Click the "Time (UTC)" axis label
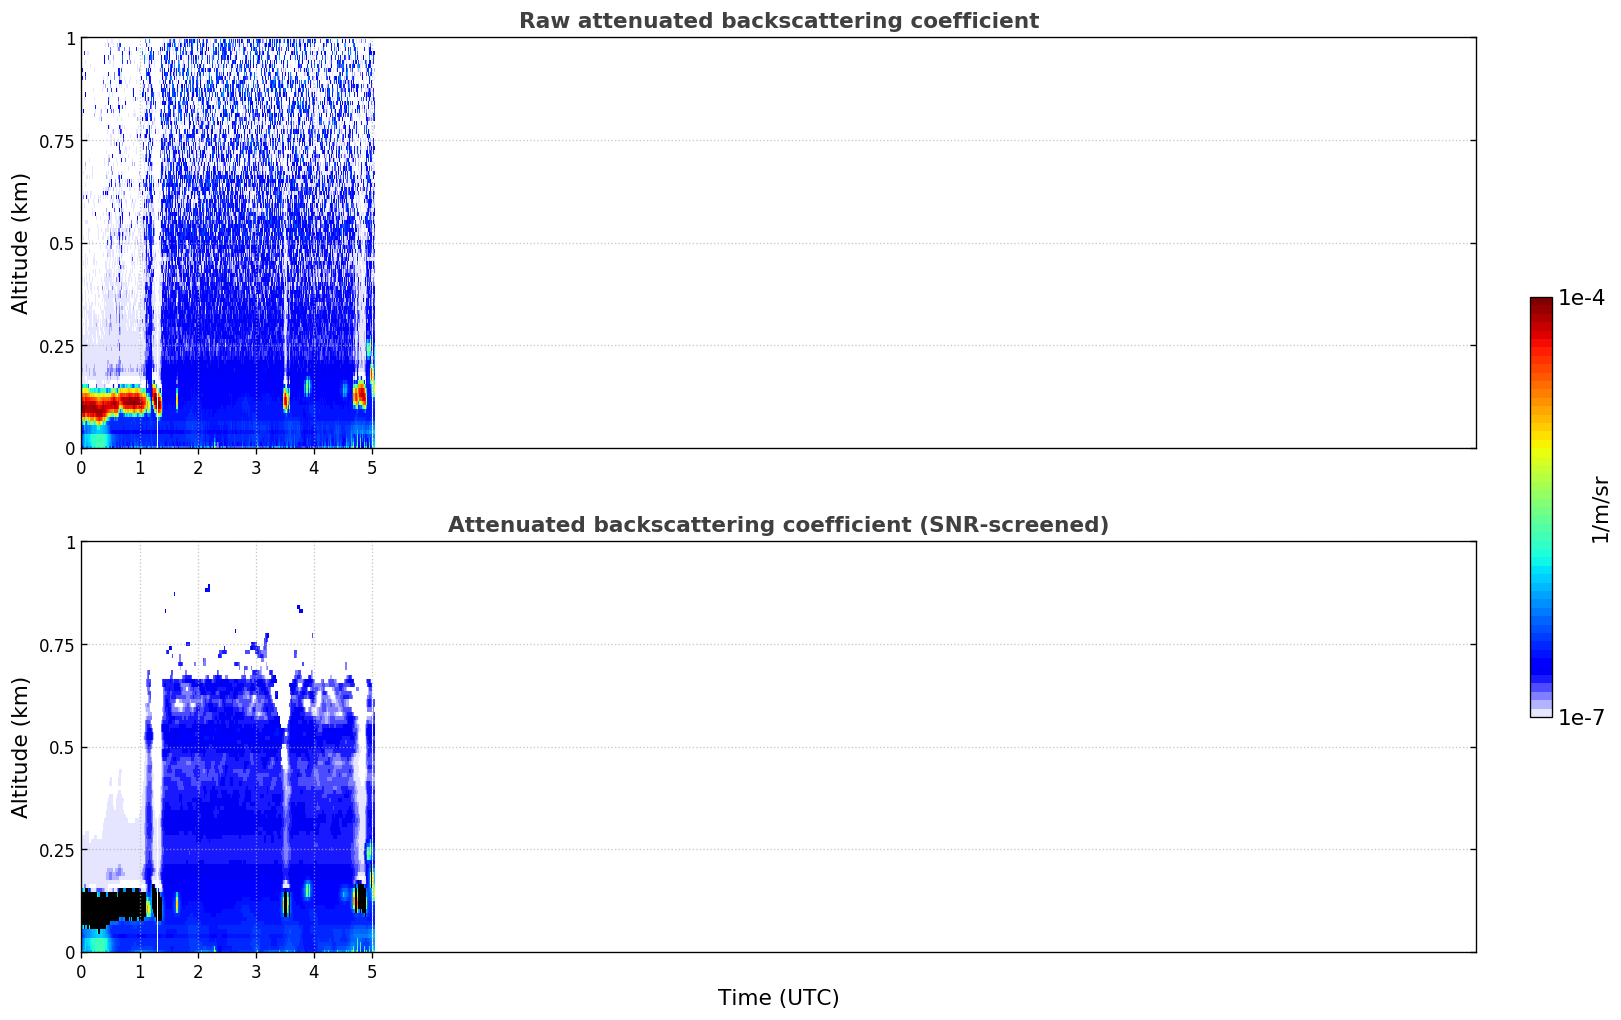The image size is (1621, 1020). point(778,998)
